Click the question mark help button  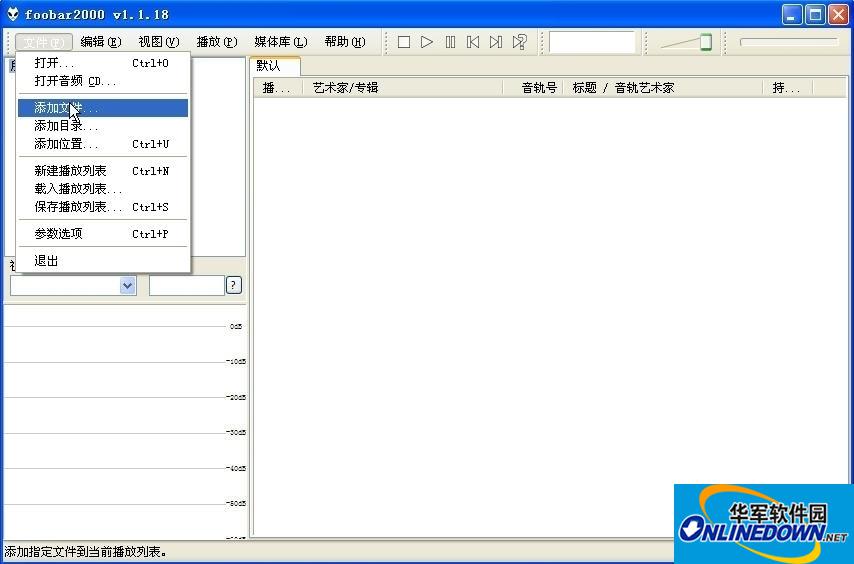(234, 285)
